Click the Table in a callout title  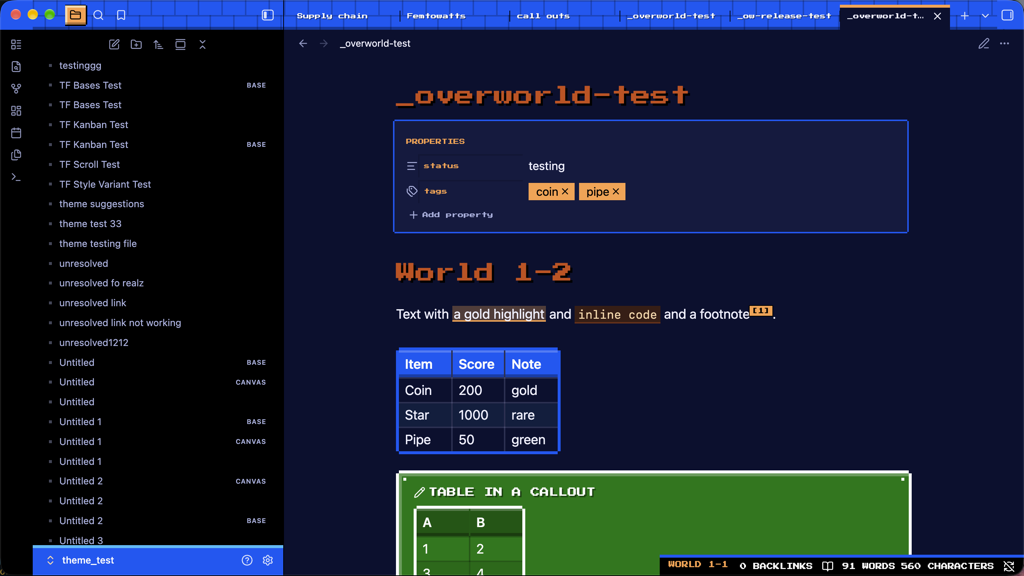click(x=512, y=492)
